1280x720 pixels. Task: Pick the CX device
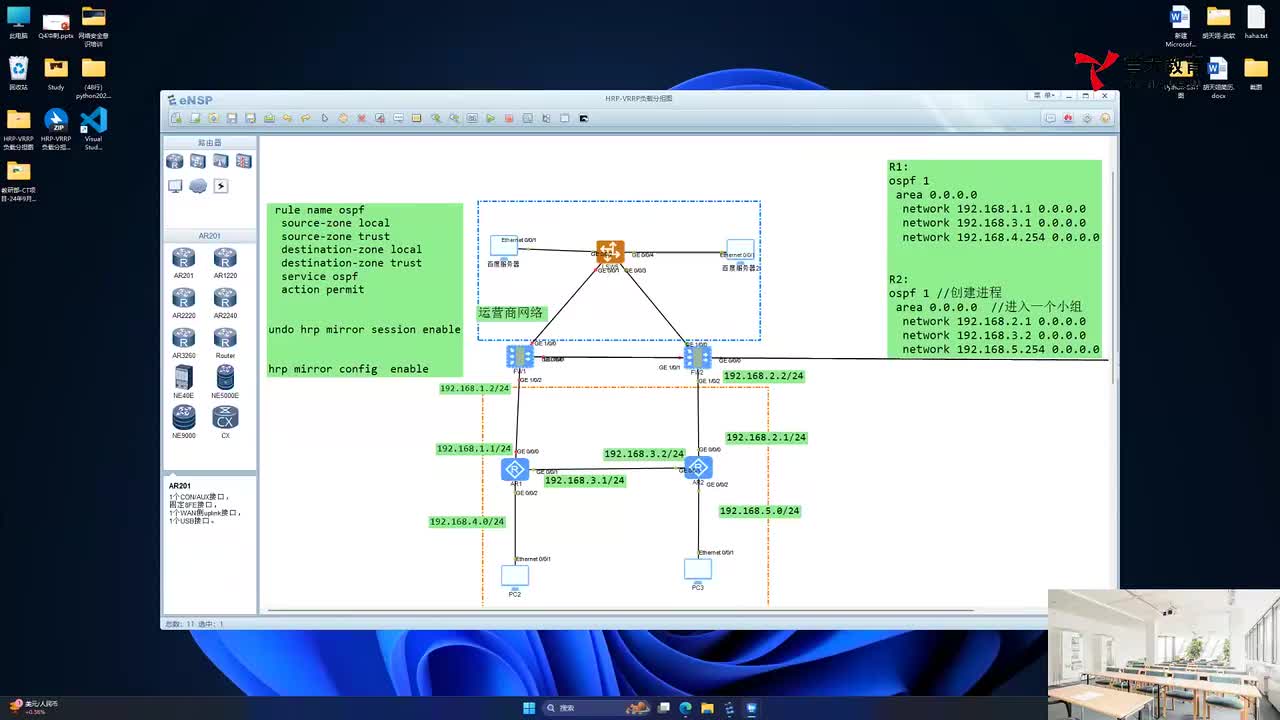(225, 422)
